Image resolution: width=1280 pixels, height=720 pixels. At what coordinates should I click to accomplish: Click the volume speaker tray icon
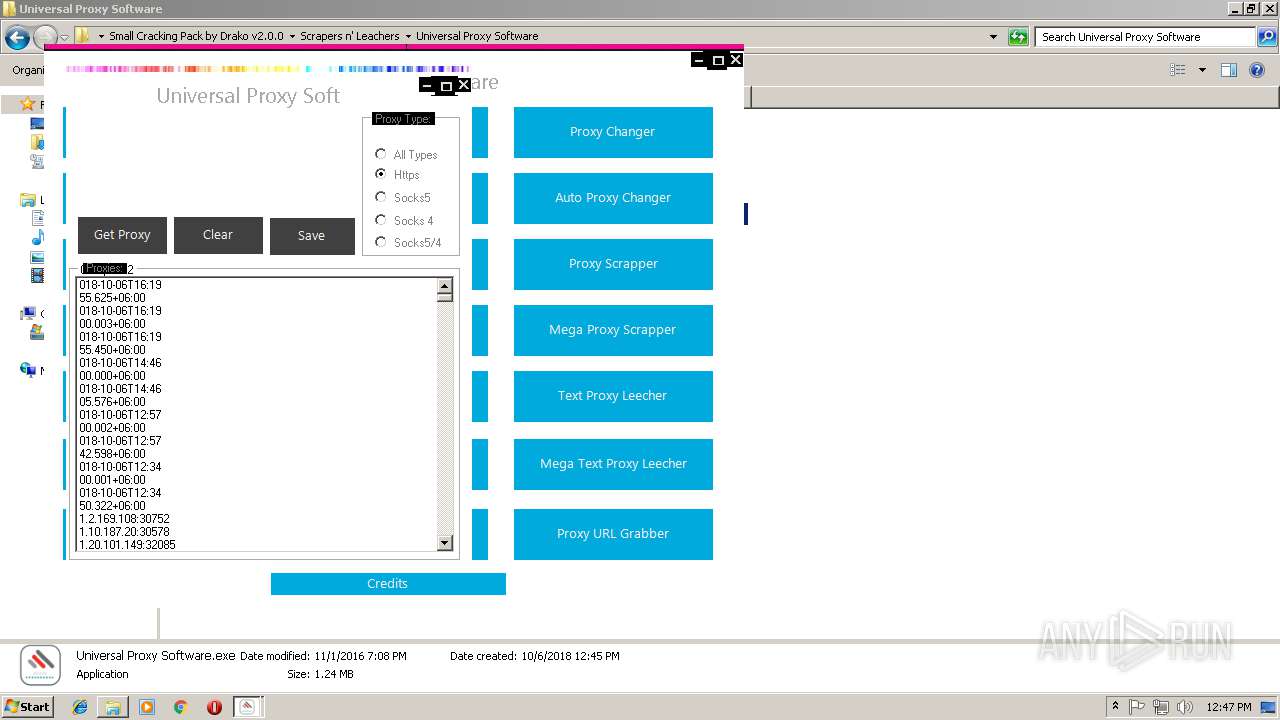click(1185, 707)
